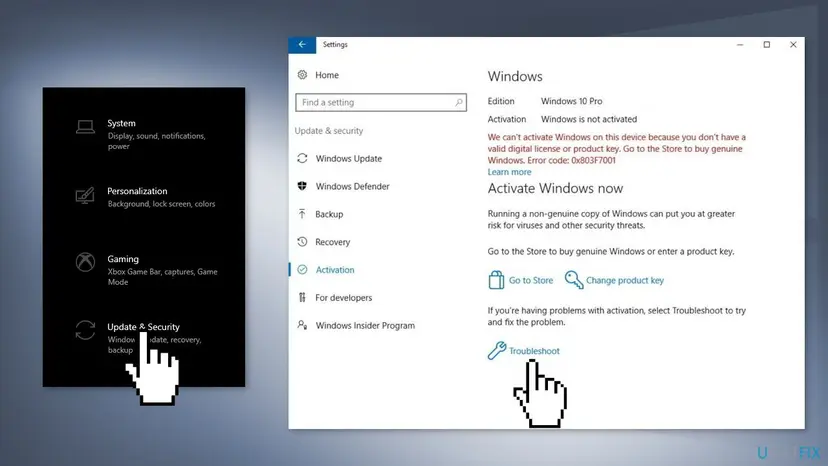Click the Windows Insider person icon
The width and height of the screenshot is (828, 466).
coord(302,325)
